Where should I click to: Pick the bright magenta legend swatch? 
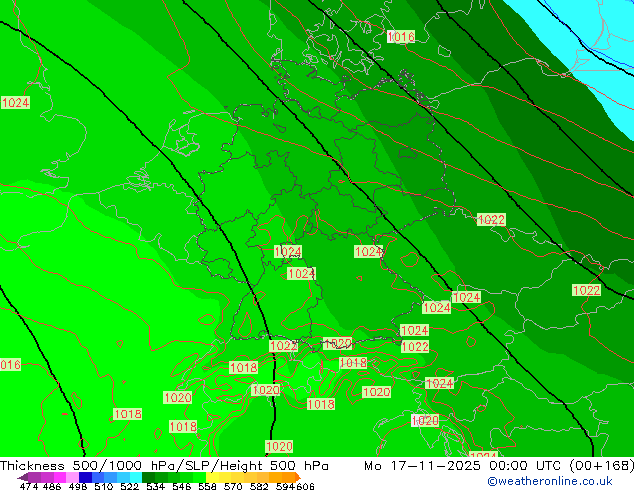(x=60, y=477)
